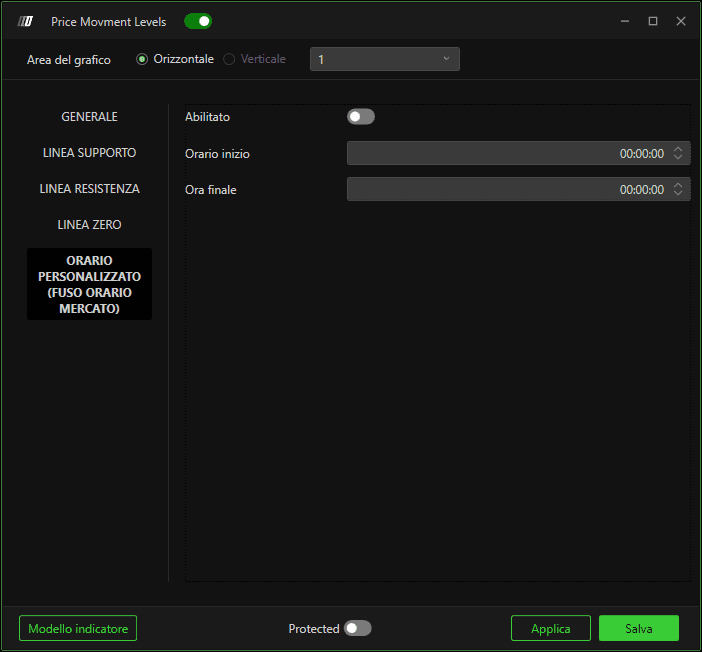Click the Modello indicatore button

(78, 628)
